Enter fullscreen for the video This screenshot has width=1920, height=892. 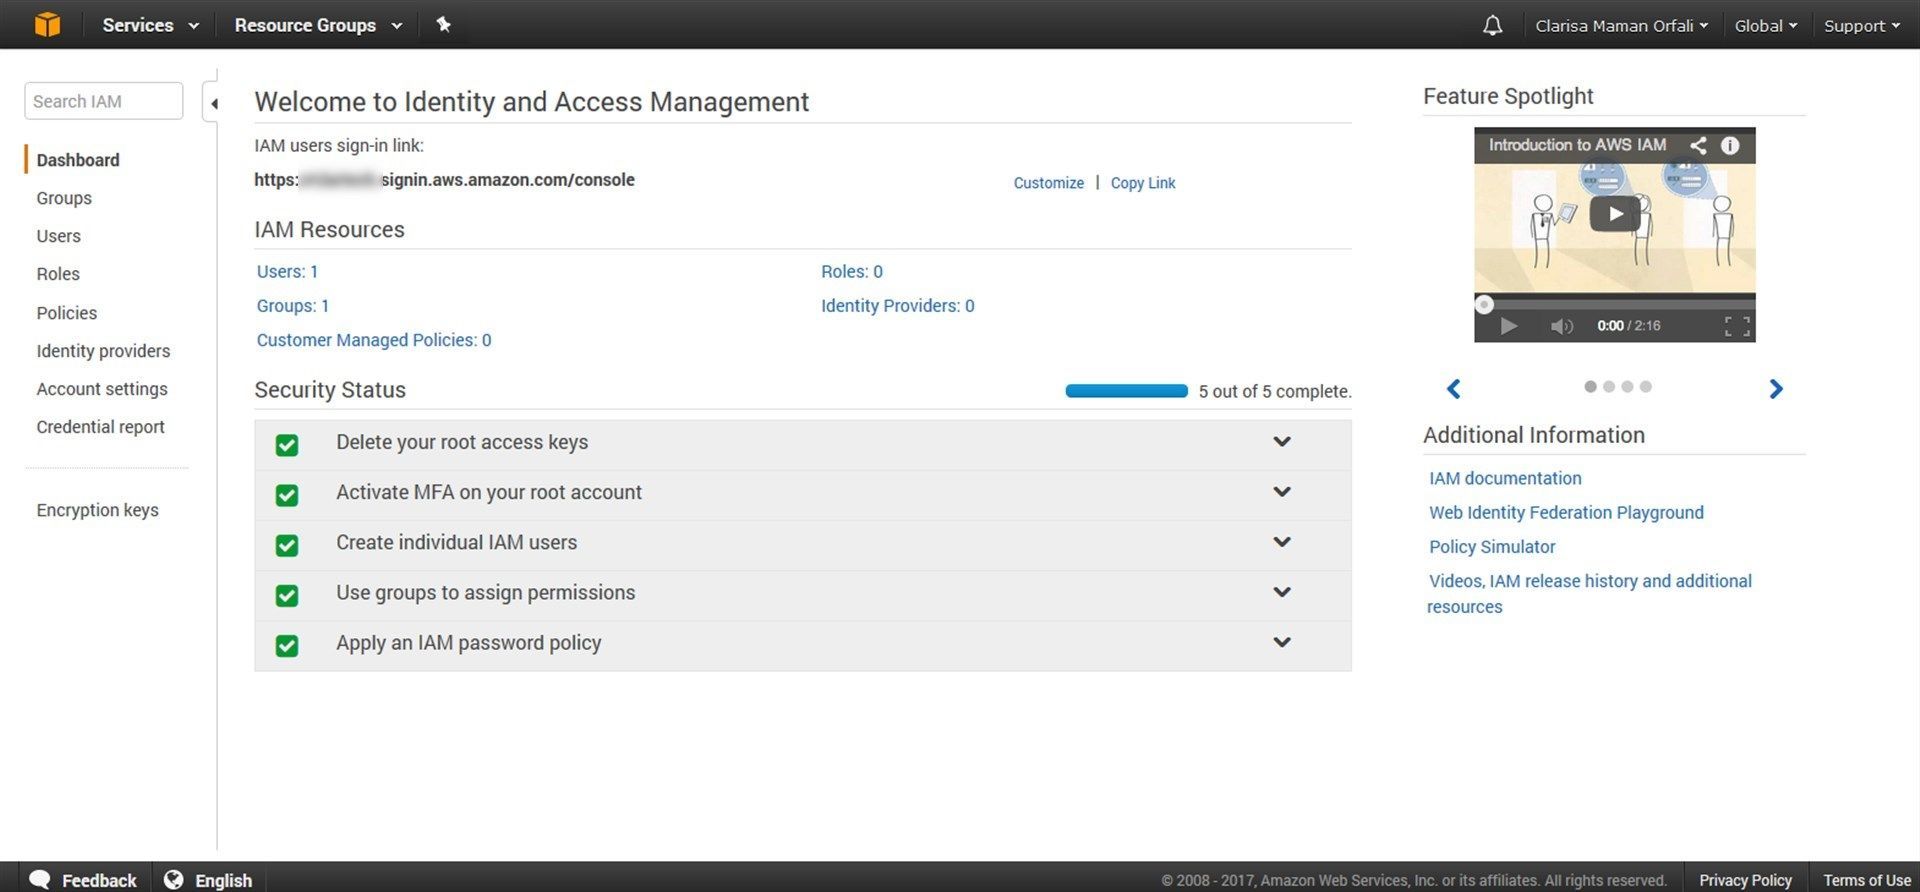[1737, 326]
